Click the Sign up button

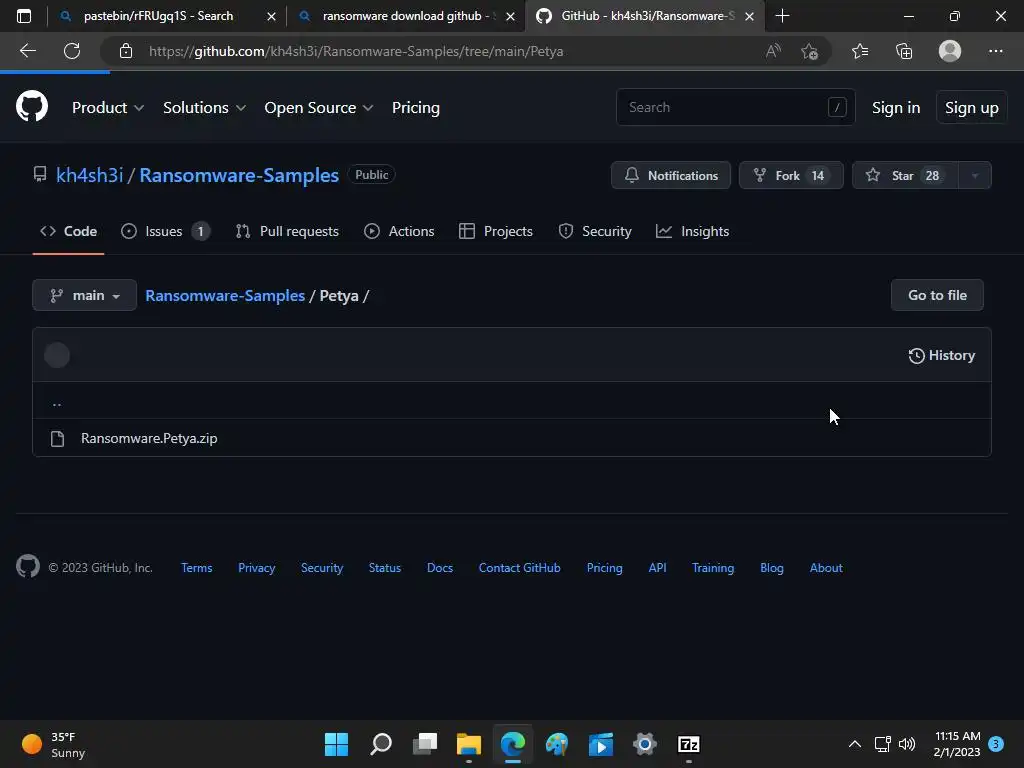[x=972, y=108]
